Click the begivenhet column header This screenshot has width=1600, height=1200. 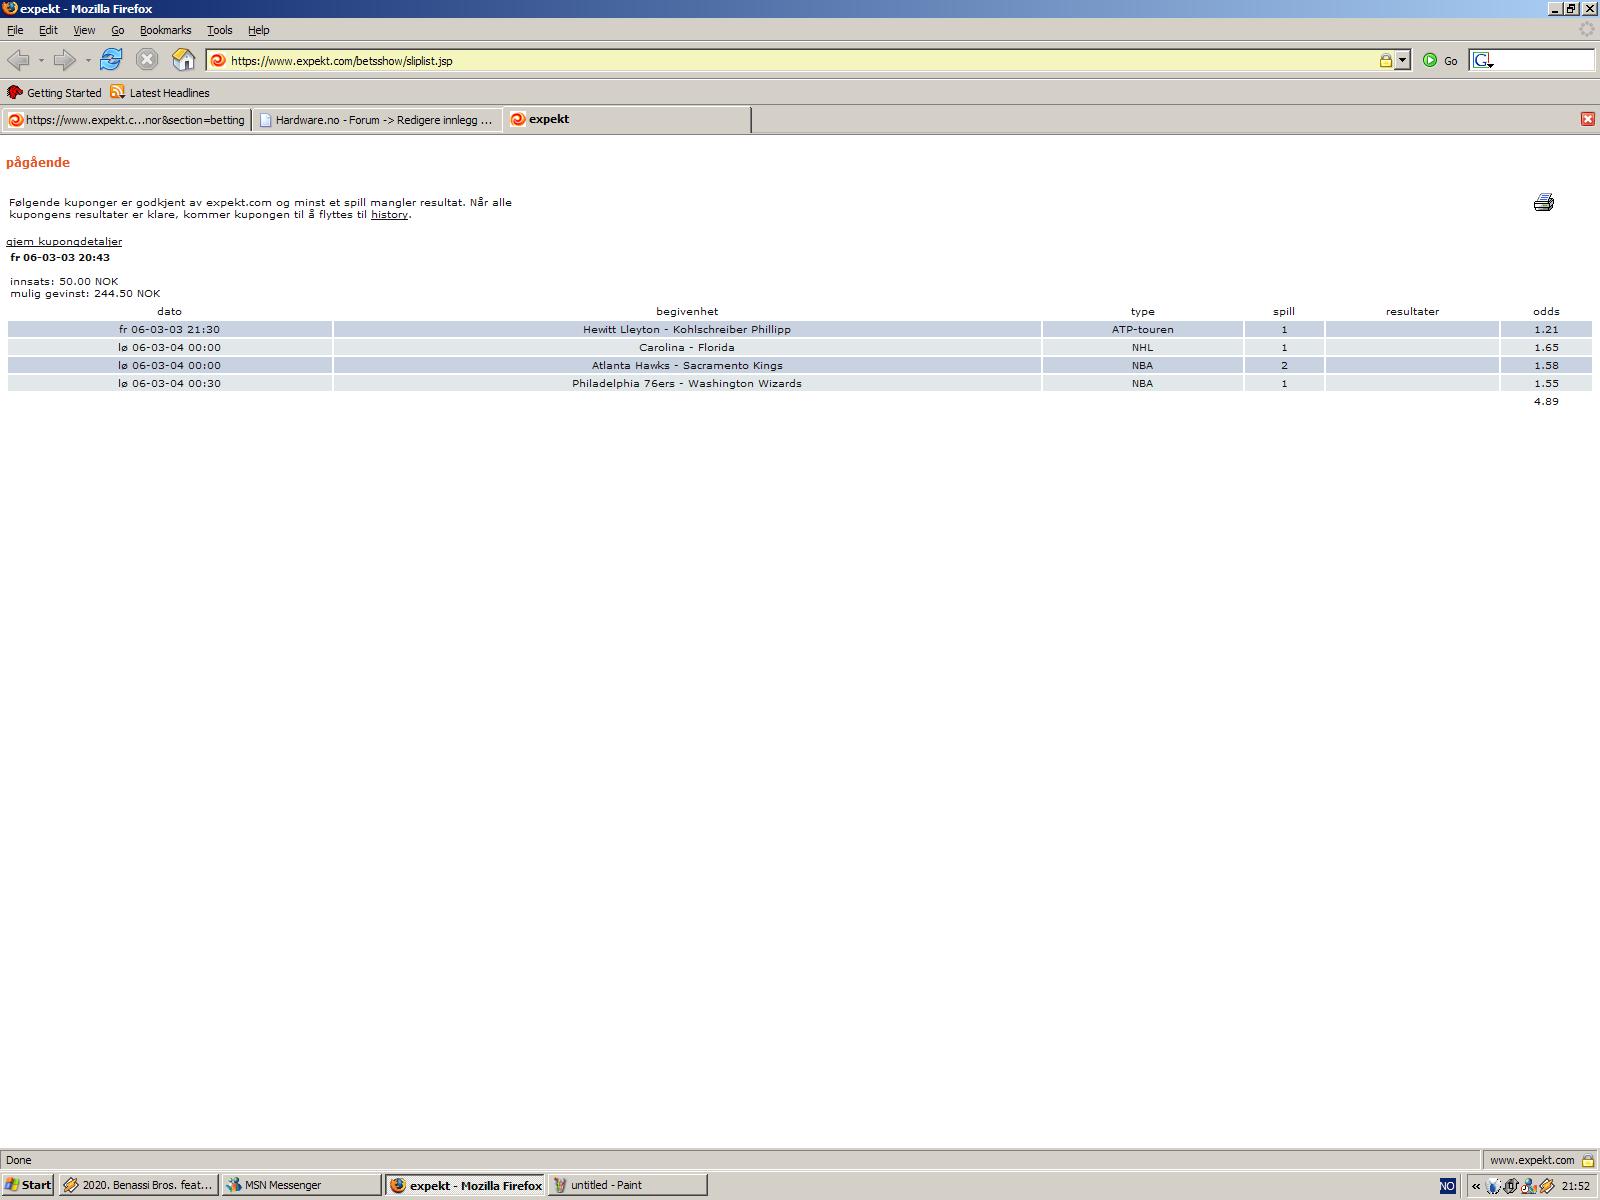point(687,311)
